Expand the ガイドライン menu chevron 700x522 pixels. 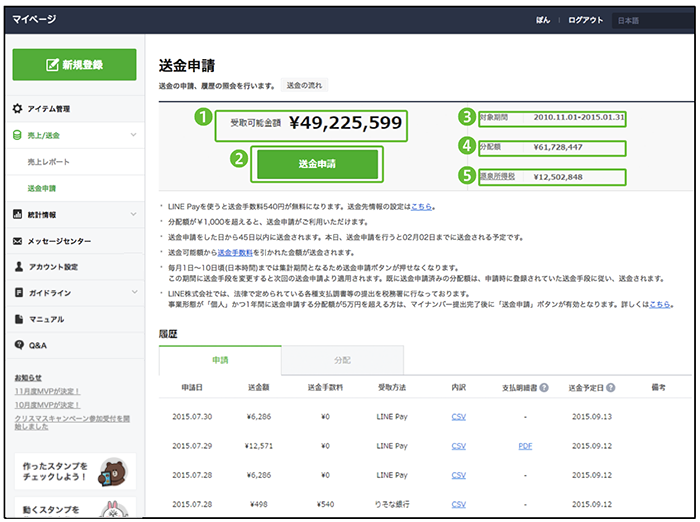coord(134,292)
